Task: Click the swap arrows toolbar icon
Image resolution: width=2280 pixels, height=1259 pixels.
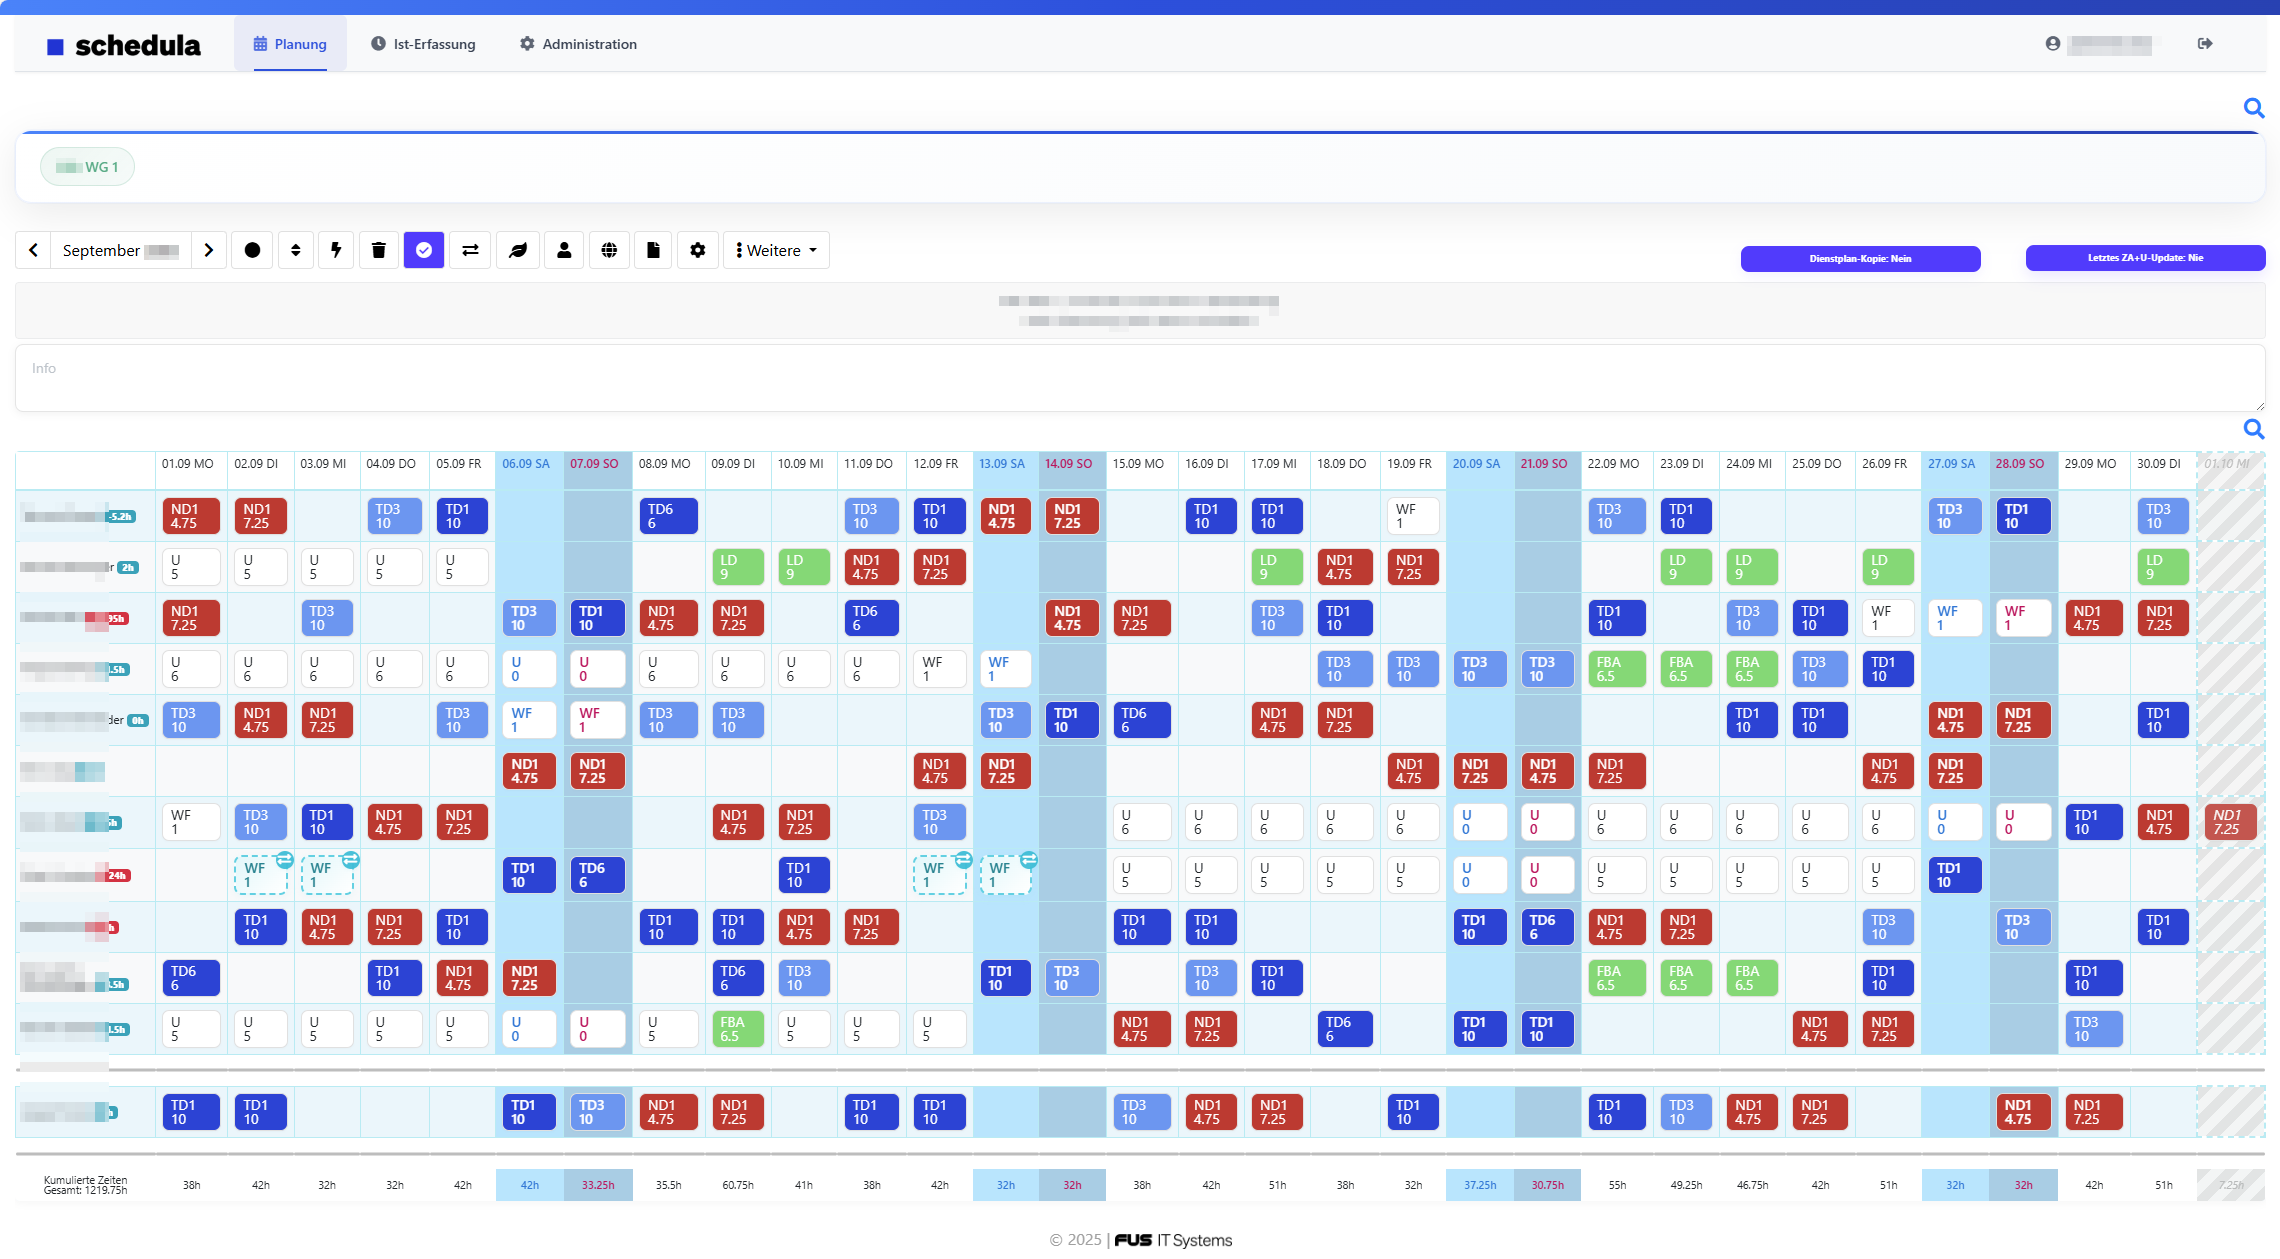Action: 470,250
